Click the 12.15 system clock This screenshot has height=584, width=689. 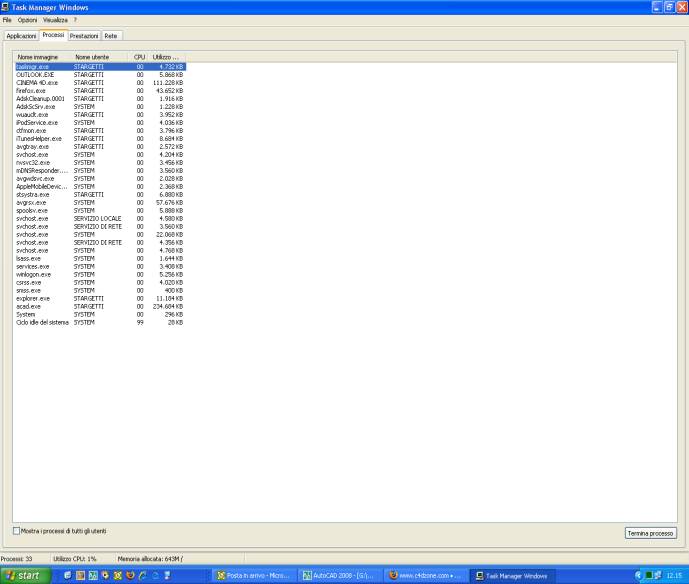tap(674, 575)
